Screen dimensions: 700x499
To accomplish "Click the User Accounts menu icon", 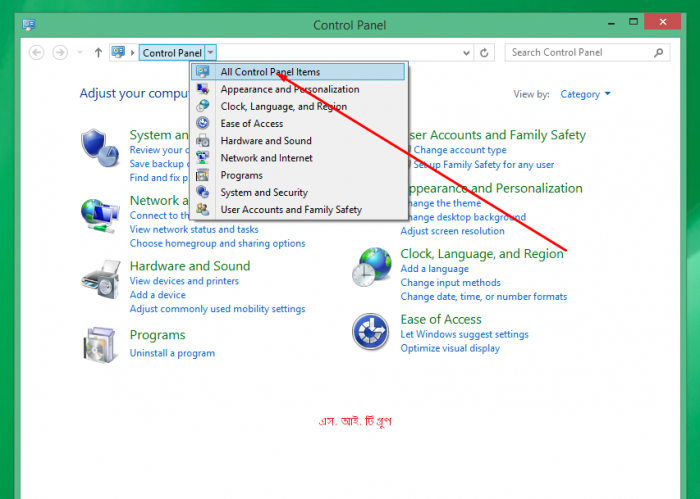I will click(203, 209).
